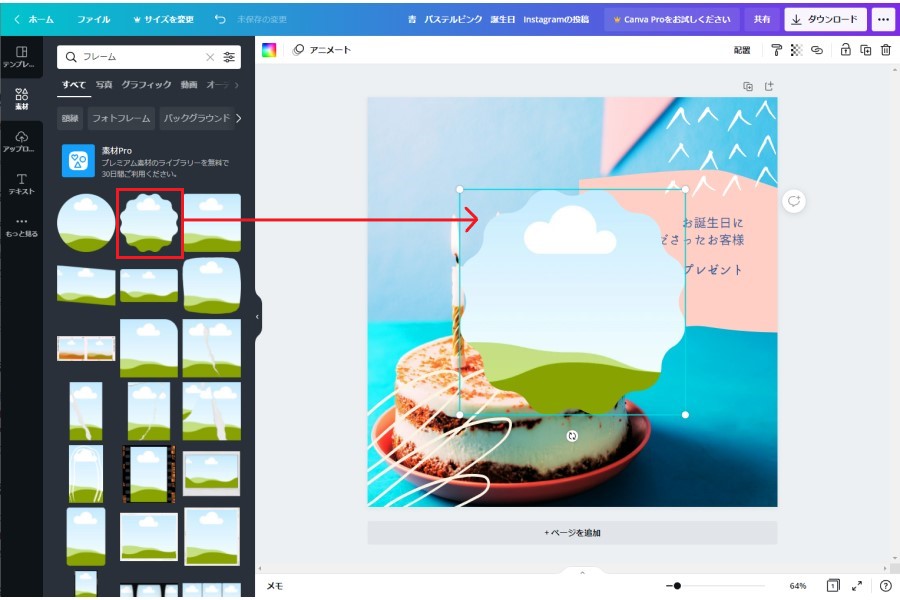Select the circle frame thumbnail
The image size is (900, 600).
[x=85, y=222]
